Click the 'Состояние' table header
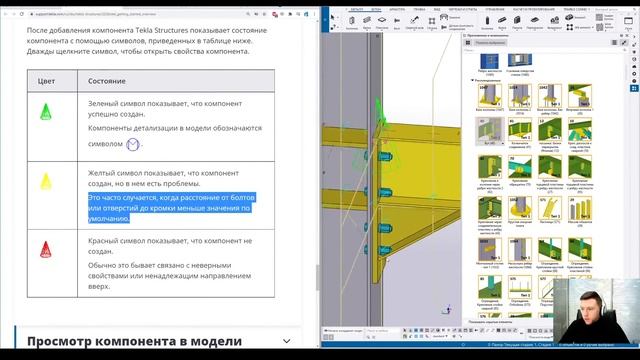 point(107,81)
